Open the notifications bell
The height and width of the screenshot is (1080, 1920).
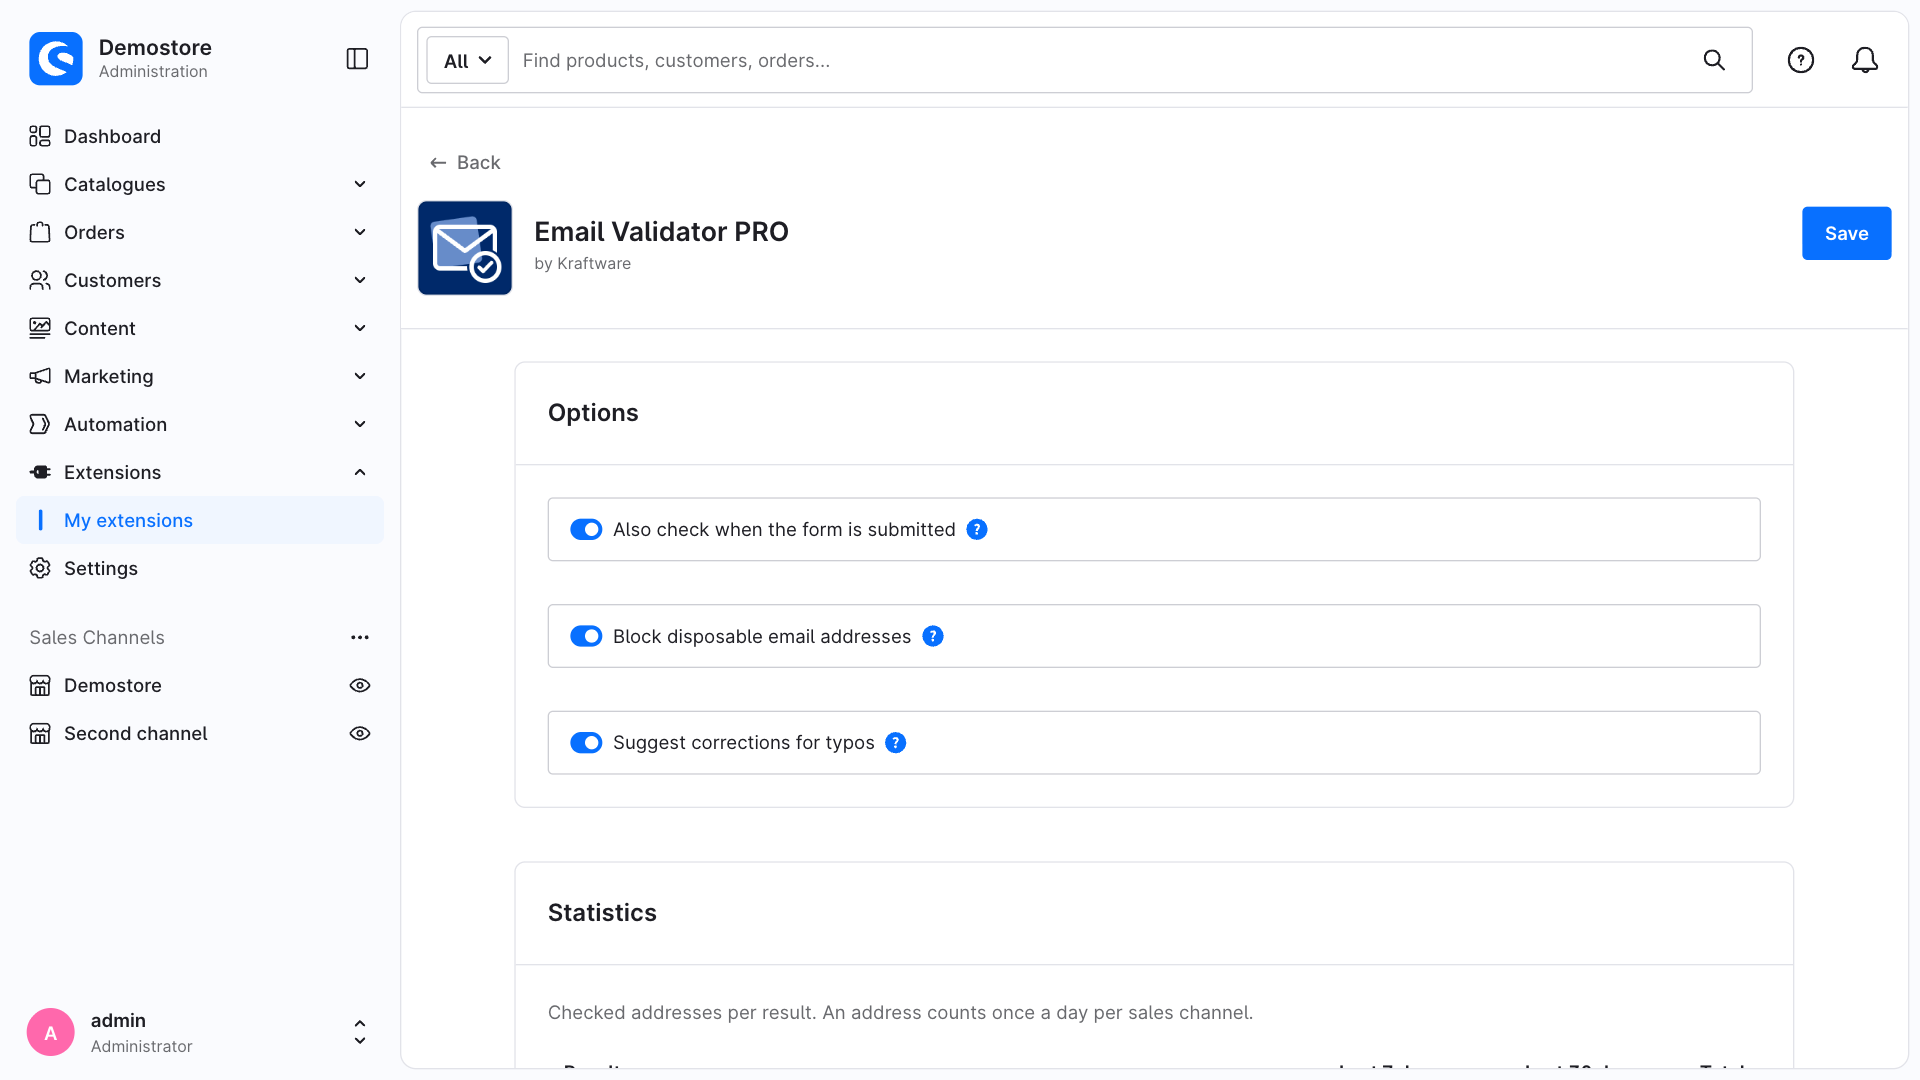tap(1865, 60)
